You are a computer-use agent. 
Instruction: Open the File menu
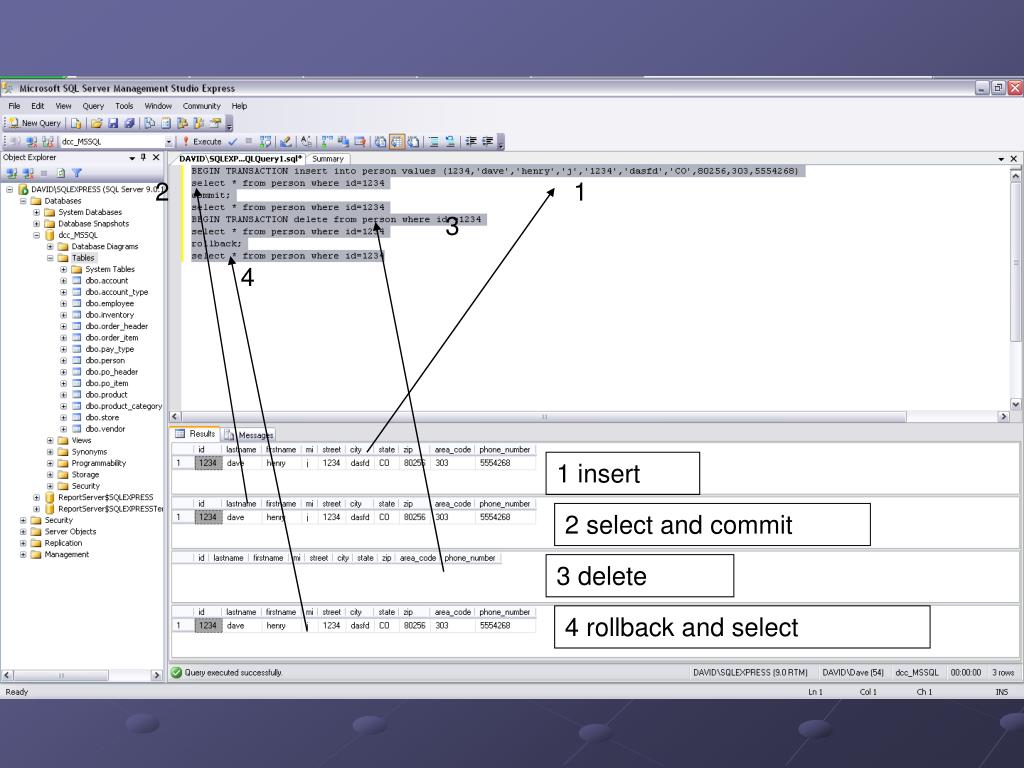coord(14,106)
